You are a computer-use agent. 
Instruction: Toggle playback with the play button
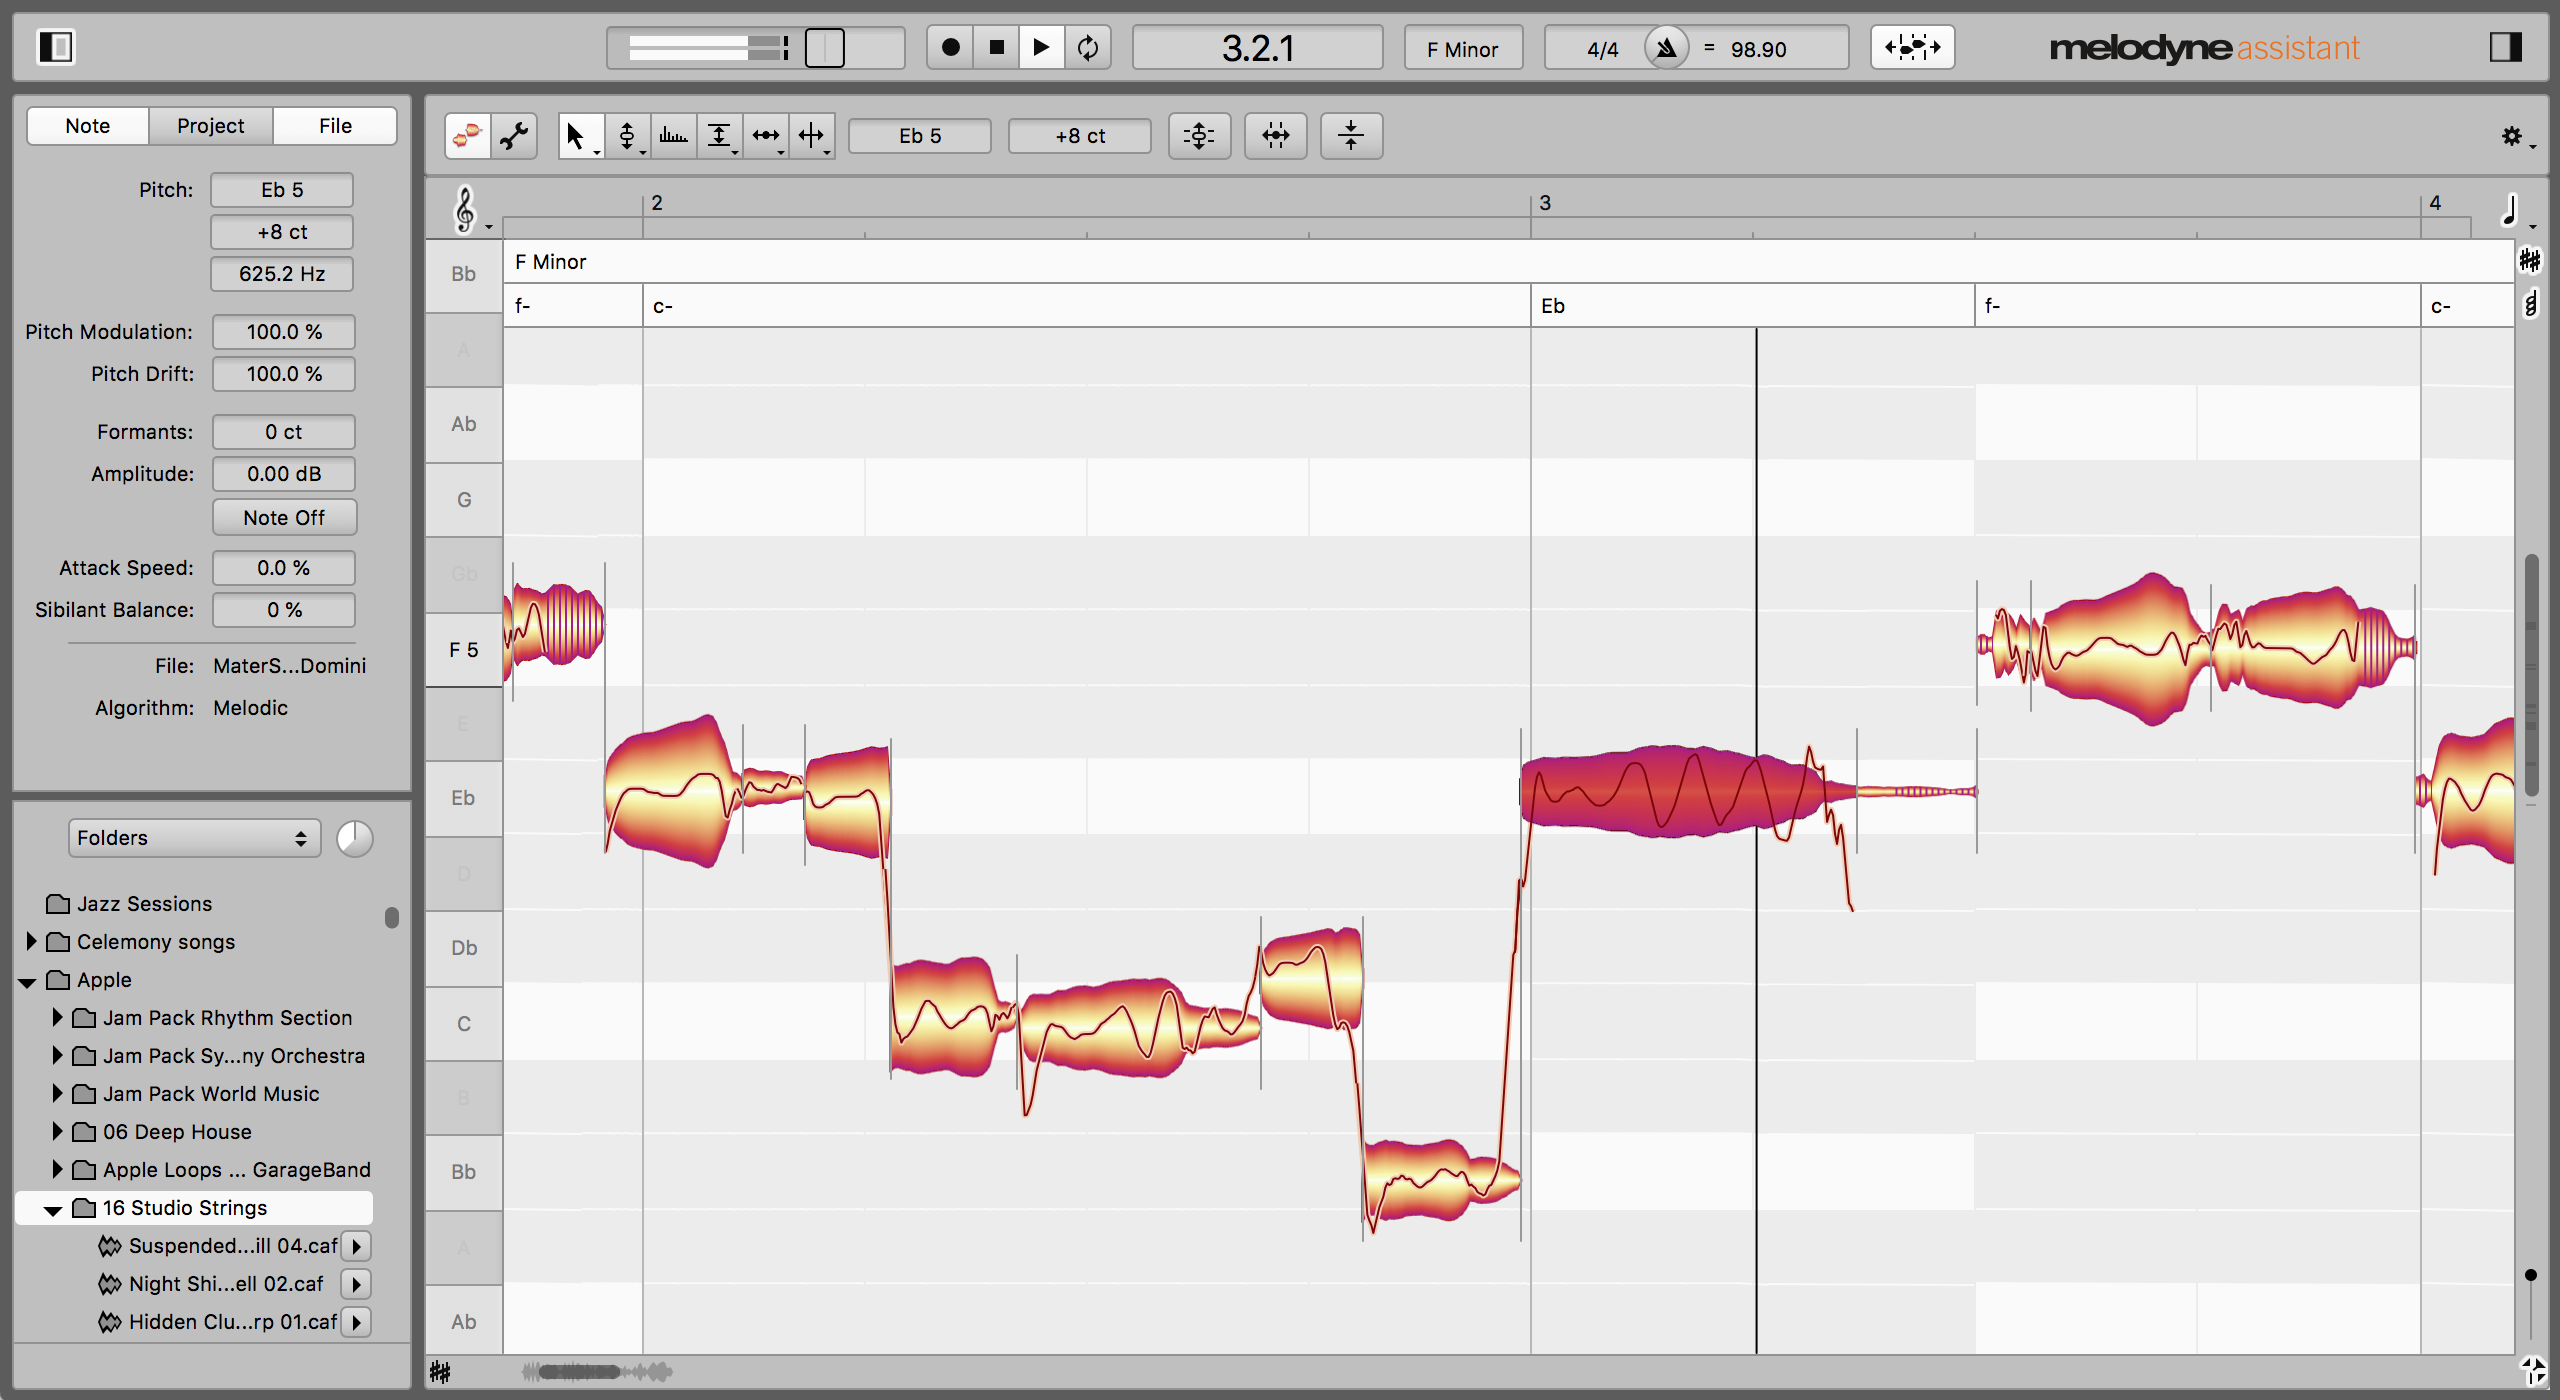(x=1040, y=48)
